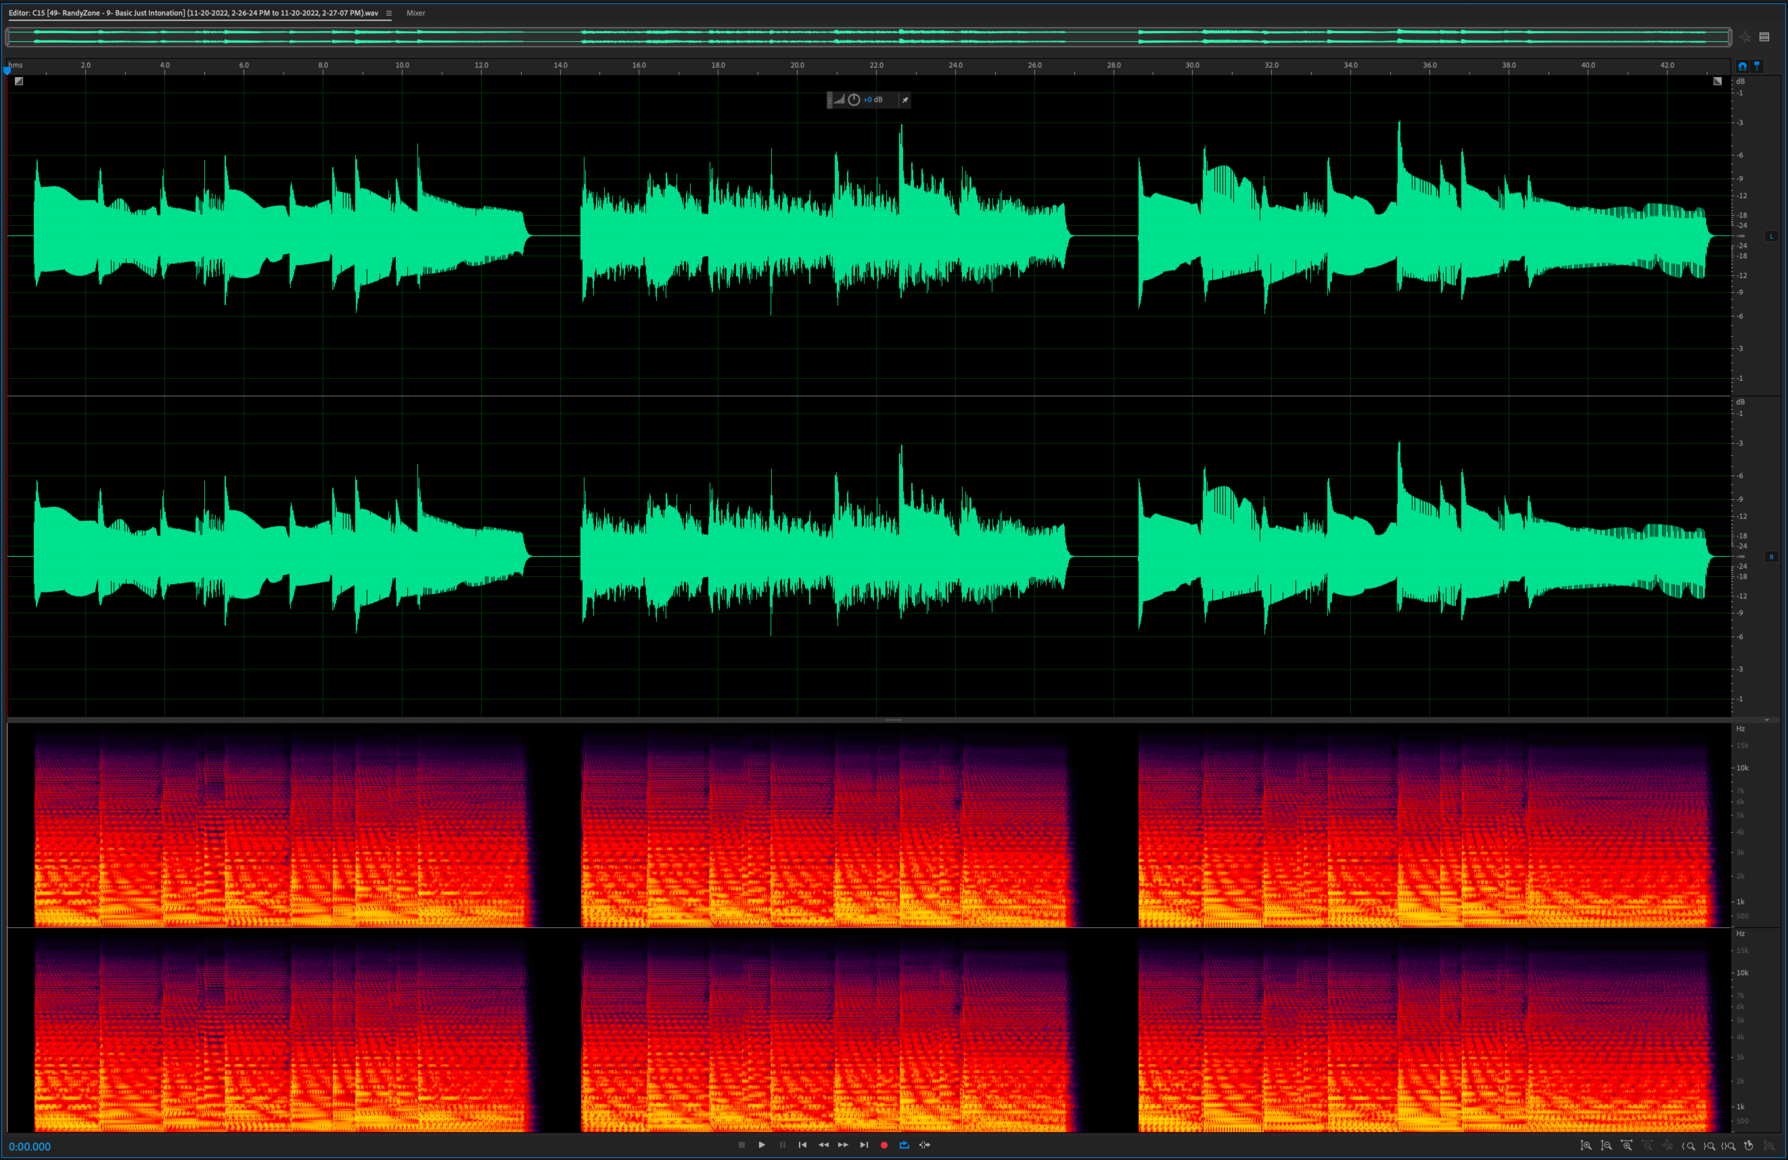Toggle Skip Selection in the transport controls

coord(925,1145)
